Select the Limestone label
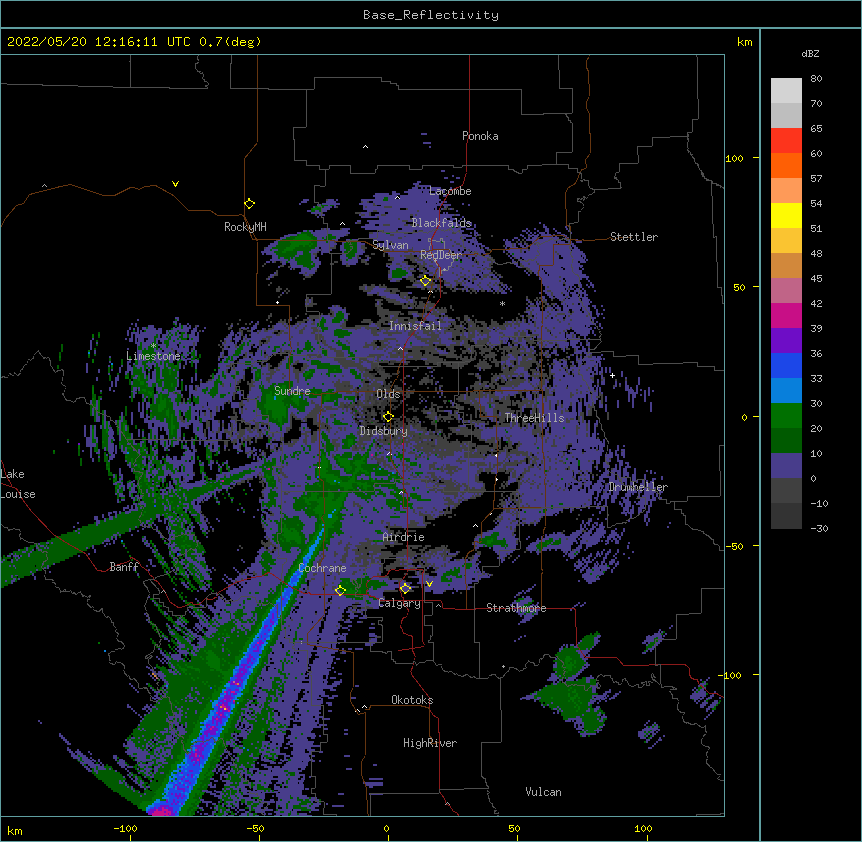Viewport: 862px width, 842px height. 153,356
